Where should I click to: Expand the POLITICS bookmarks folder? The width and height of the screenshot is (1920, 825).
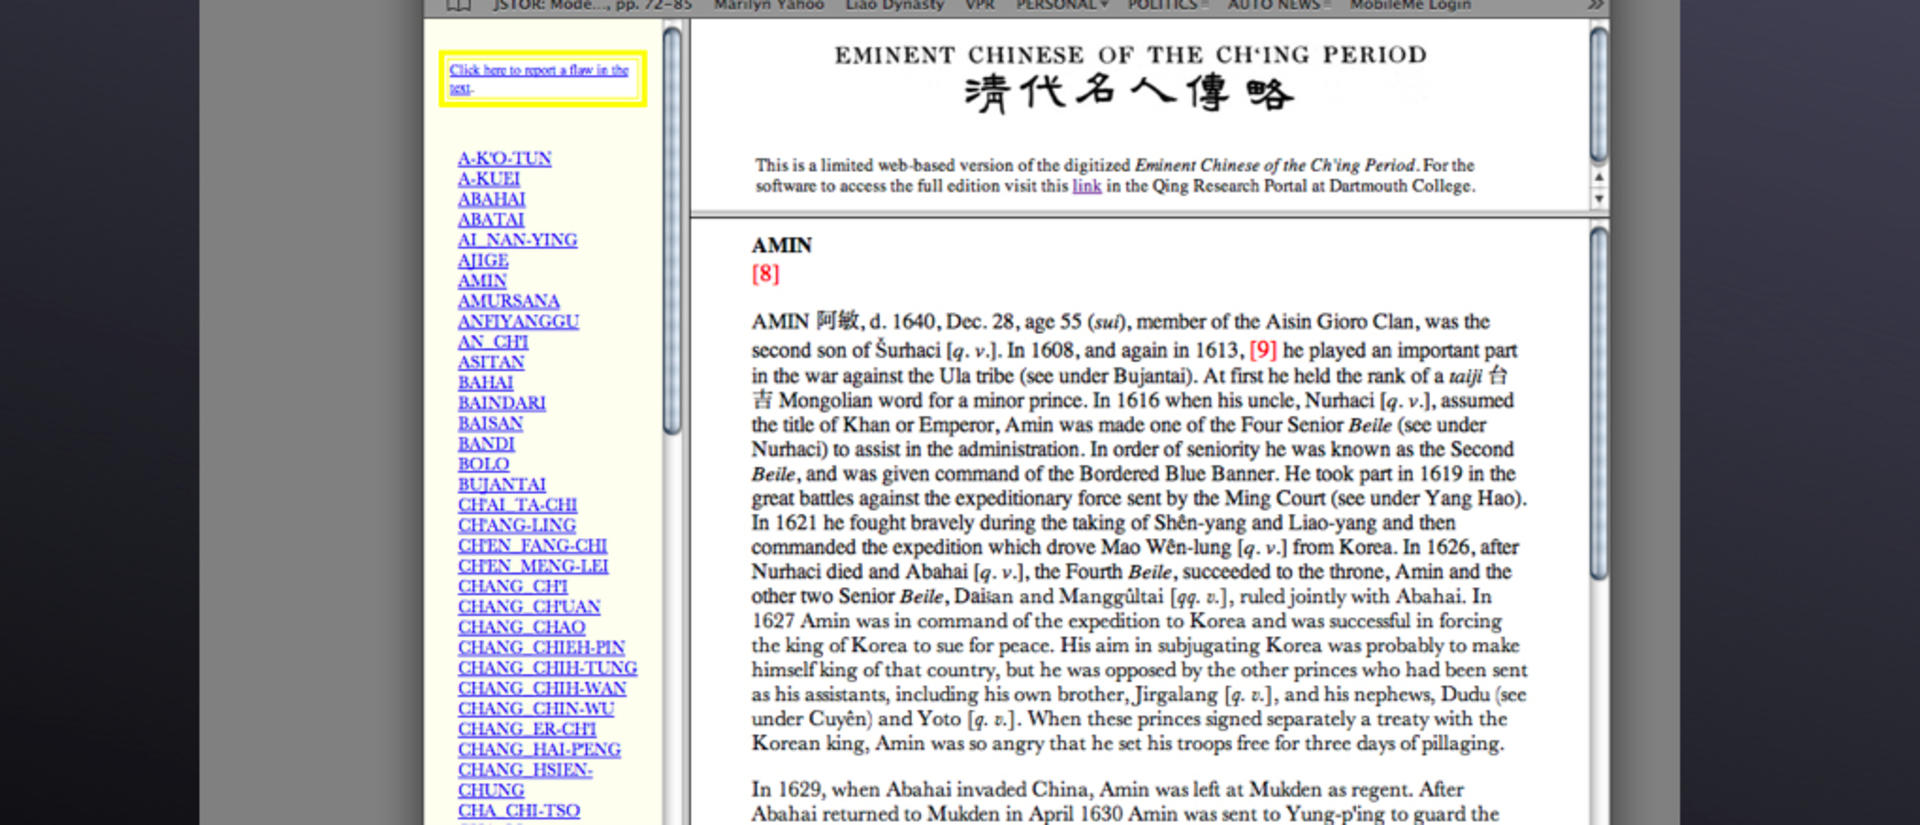[x=1168, y=5]
